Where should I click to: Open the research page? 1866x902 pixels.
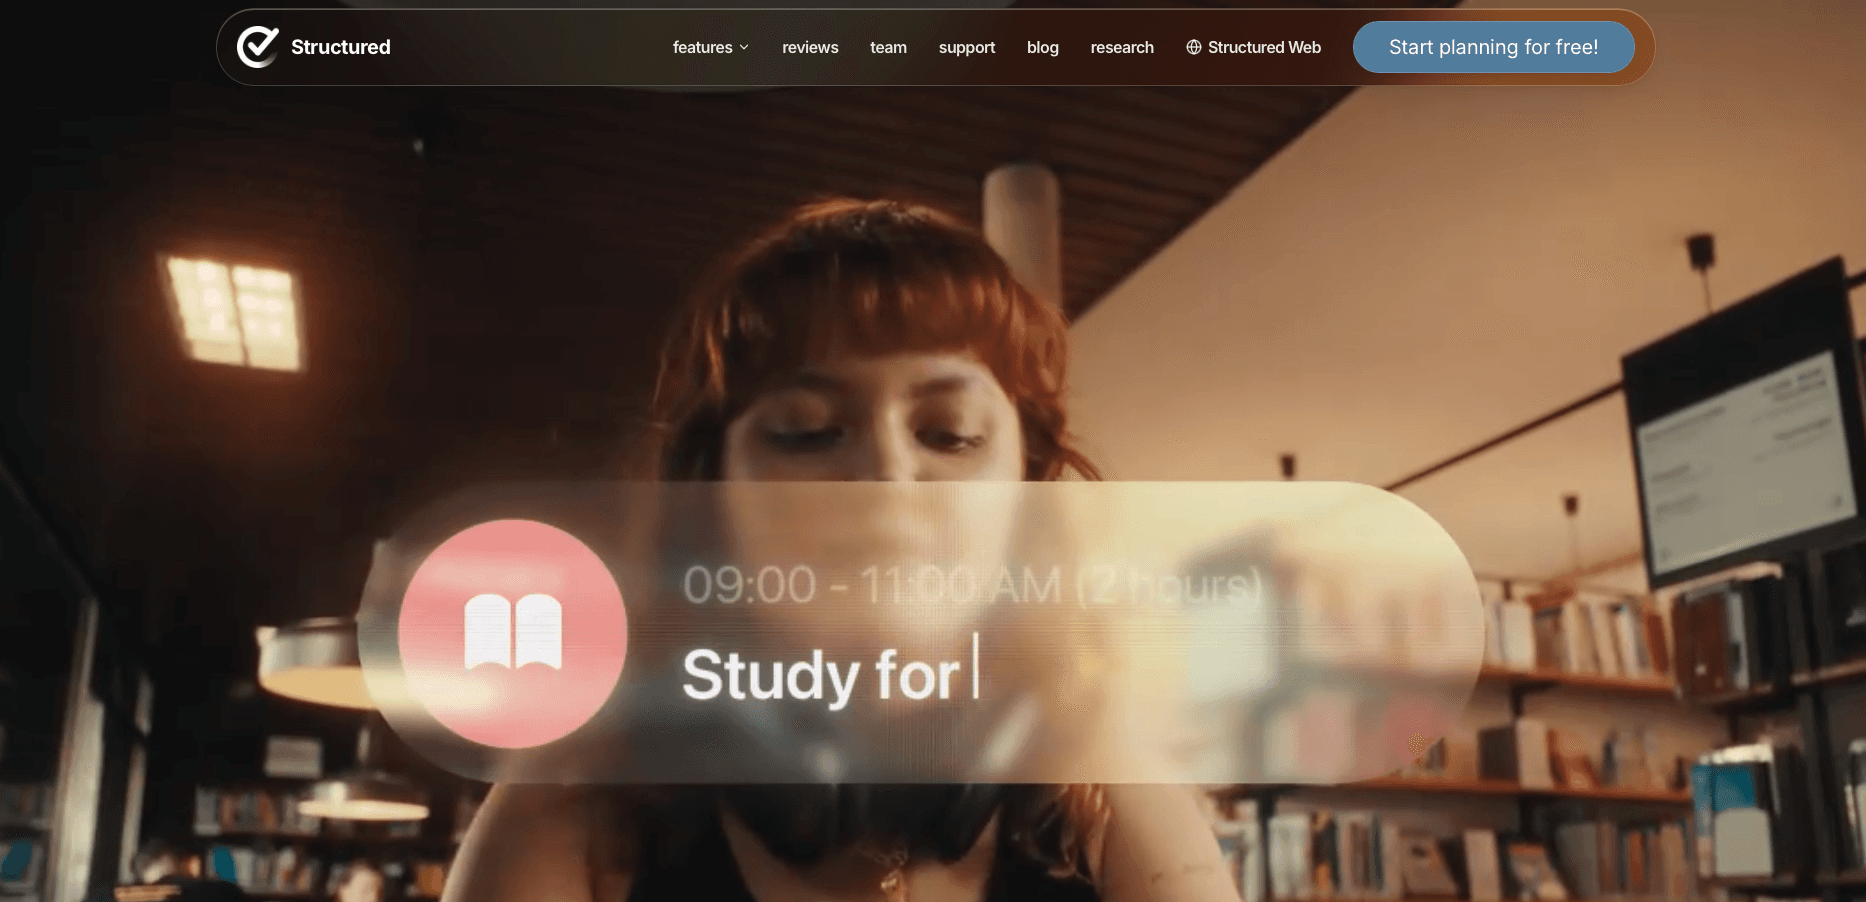pyautogui.click(x=1122, y=47)
